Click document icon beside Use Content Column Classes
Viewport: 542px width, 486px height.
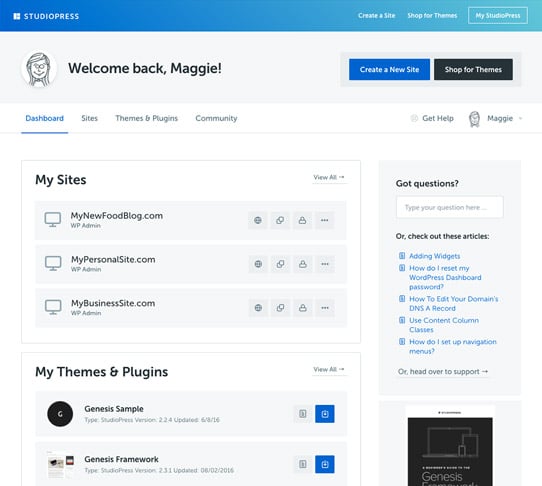[402, 320]
